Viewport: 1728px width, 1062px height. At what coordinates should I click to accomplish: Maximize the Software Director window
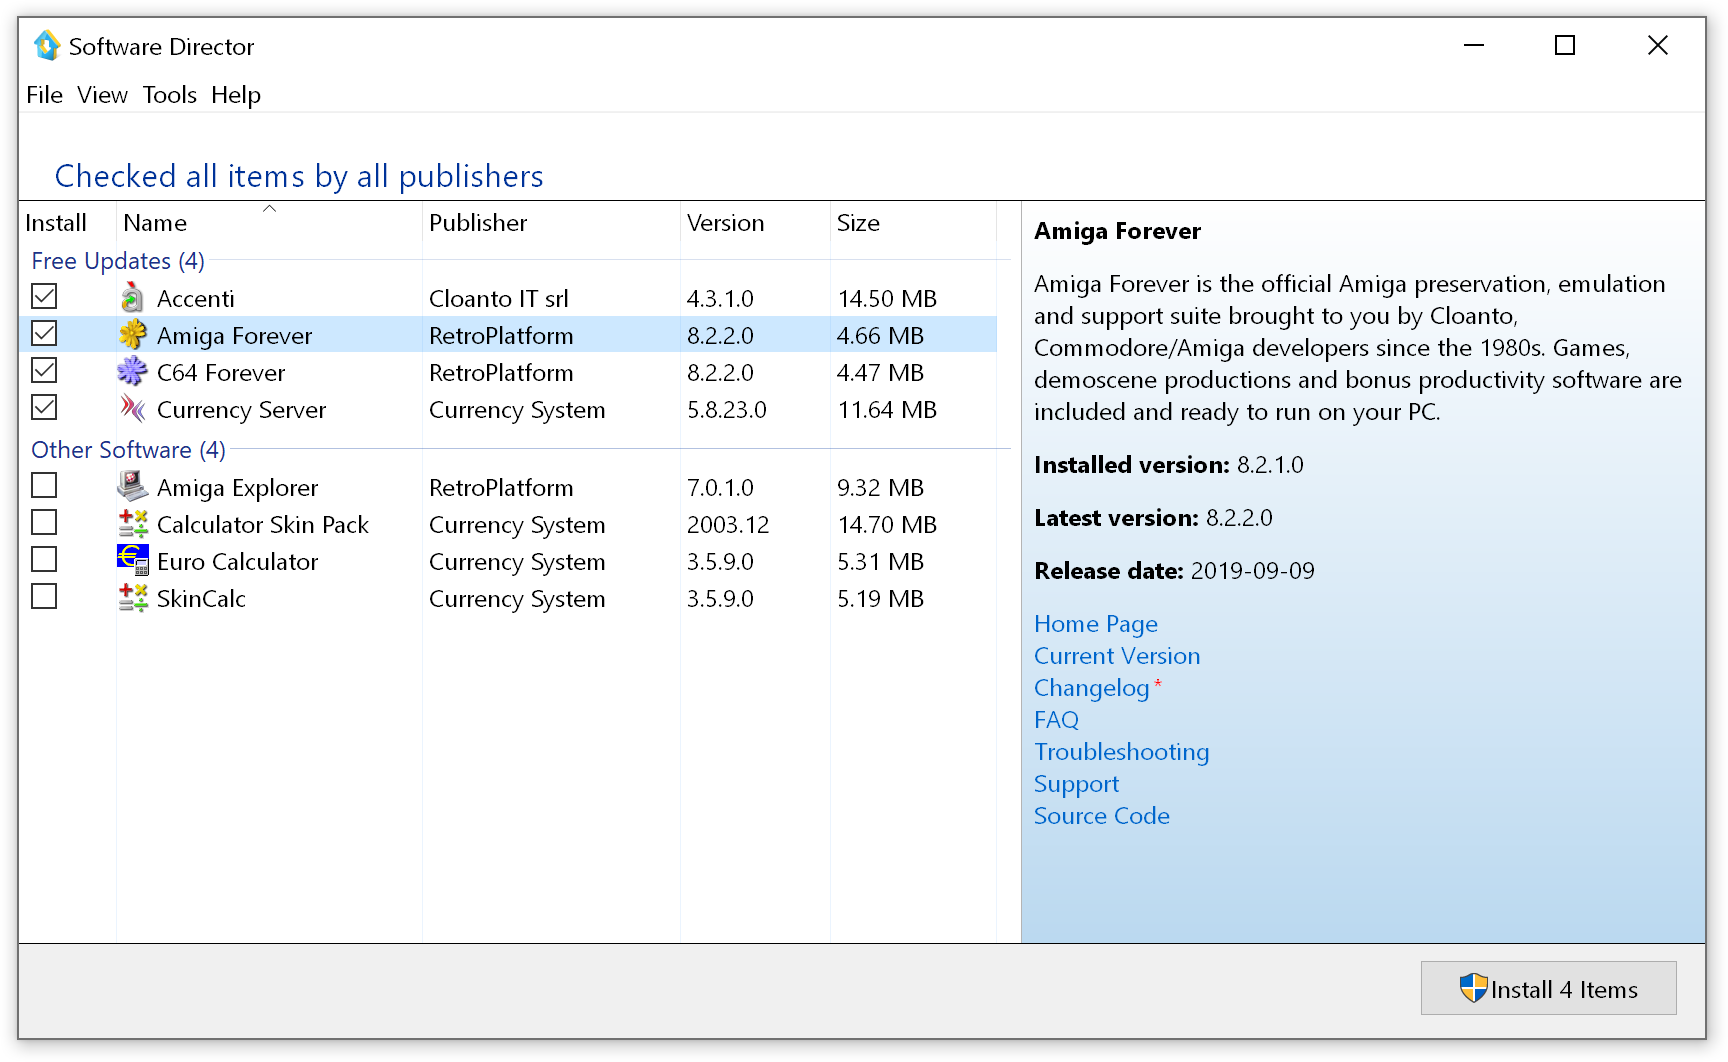[1565, 46]
